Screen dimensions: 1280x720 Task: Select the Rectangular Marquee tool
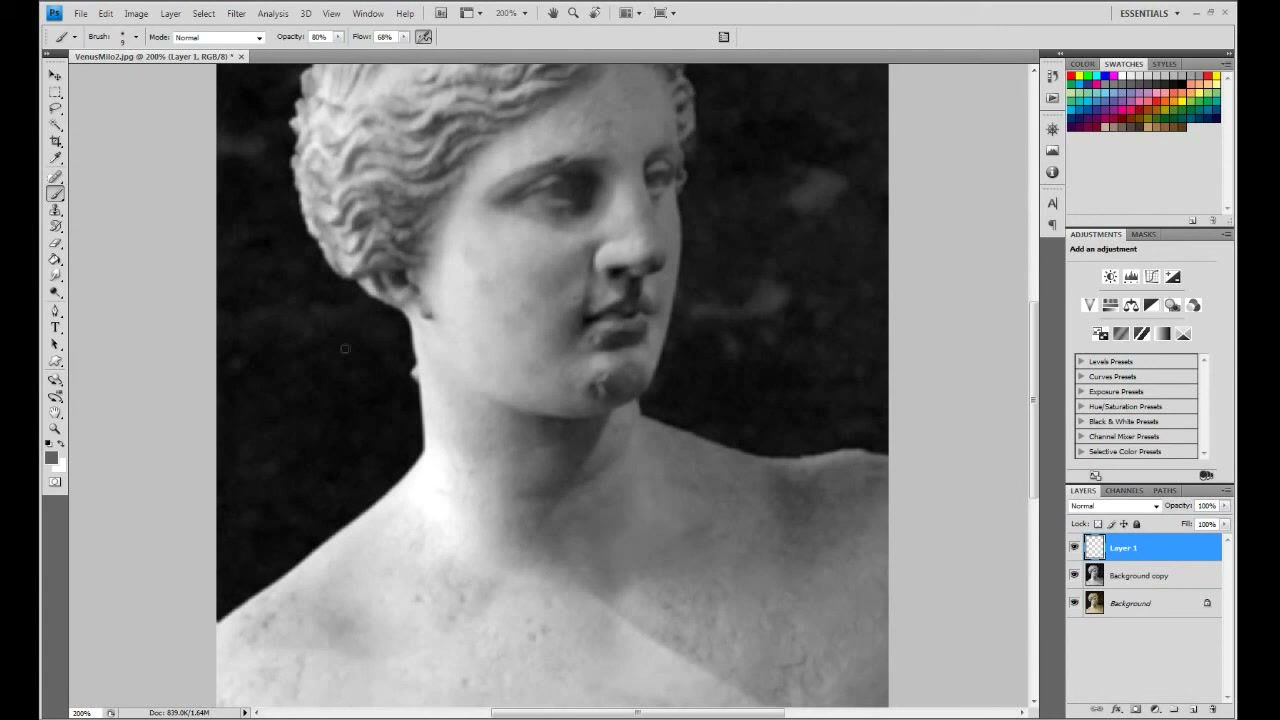click(55, 92)
